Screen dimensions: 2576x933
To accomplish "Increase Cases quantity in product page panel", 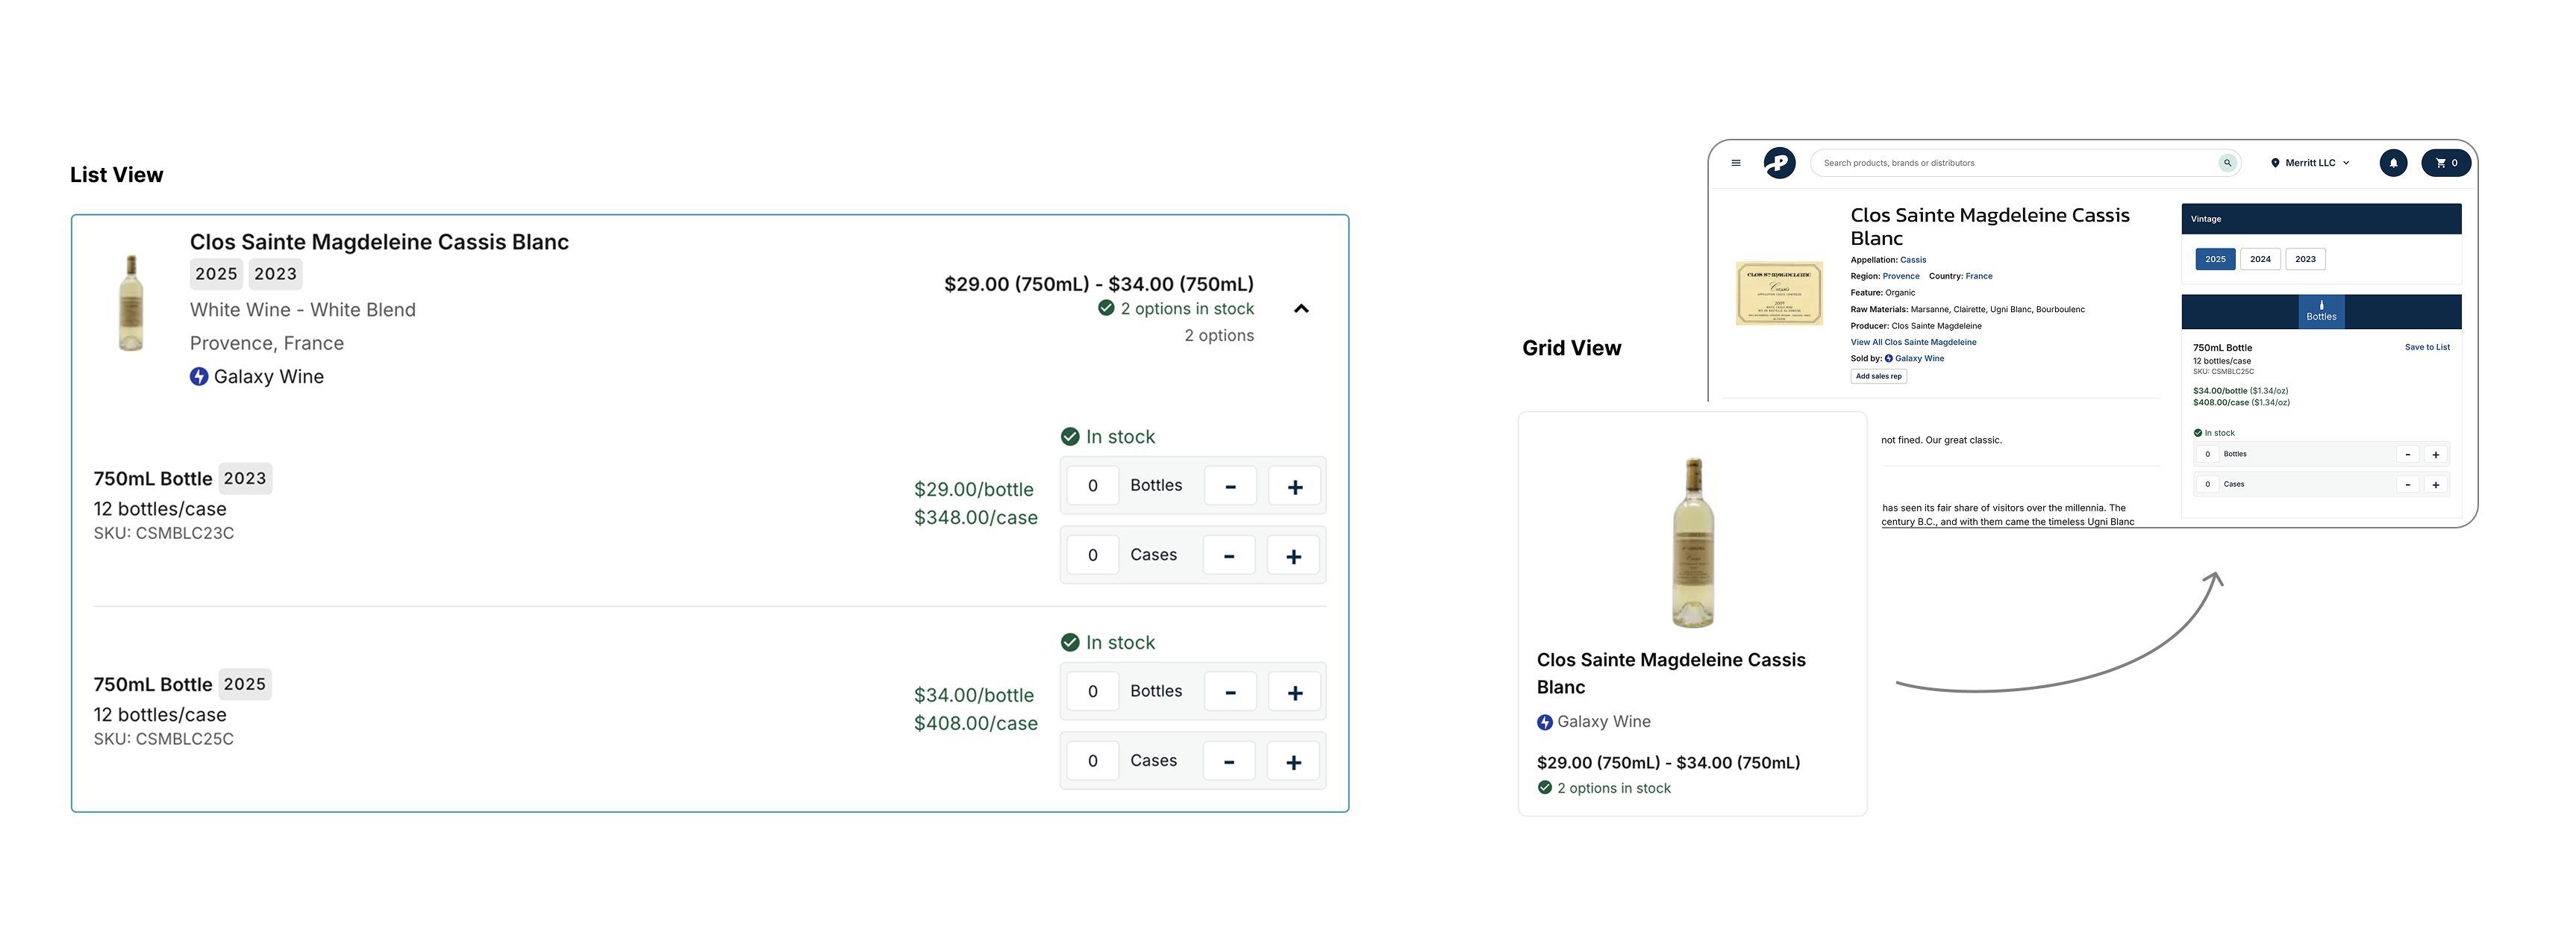I will click(x=2435, y=485).
